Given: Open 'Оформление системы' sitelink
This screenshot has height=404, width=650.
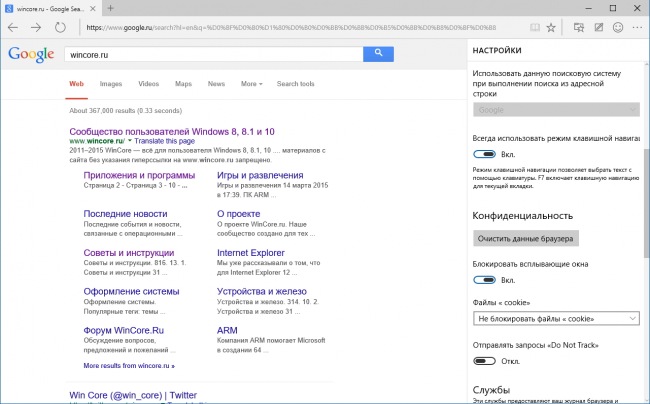Looking at the screenshot, I should [x=131, y=291].
